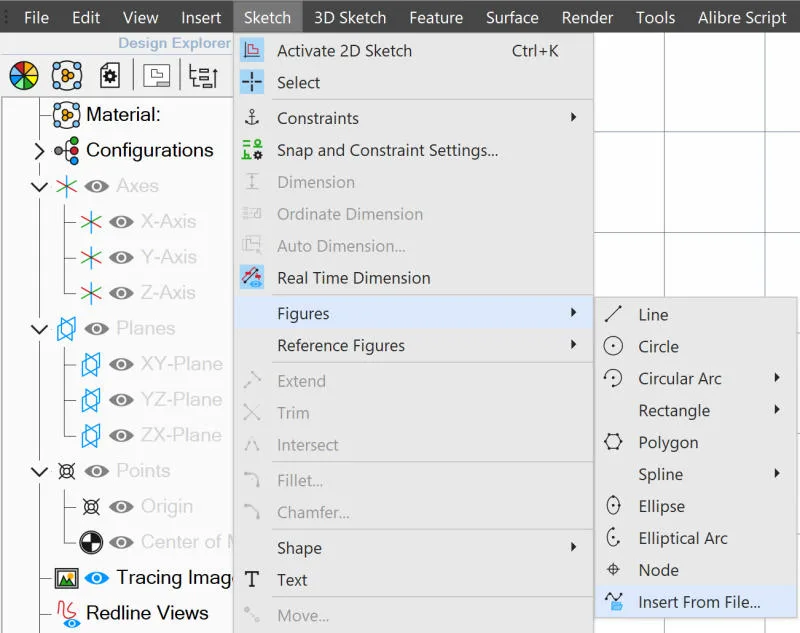Expand the Configurations tree node

[x=39, y=150]
